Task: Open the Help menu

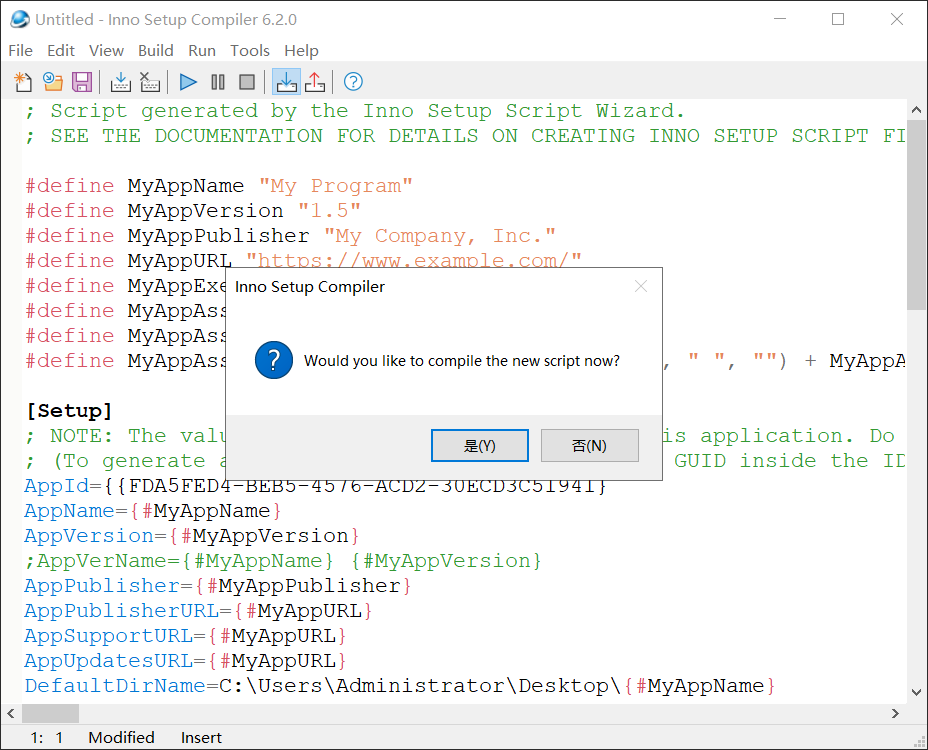Action: [301, 51]
